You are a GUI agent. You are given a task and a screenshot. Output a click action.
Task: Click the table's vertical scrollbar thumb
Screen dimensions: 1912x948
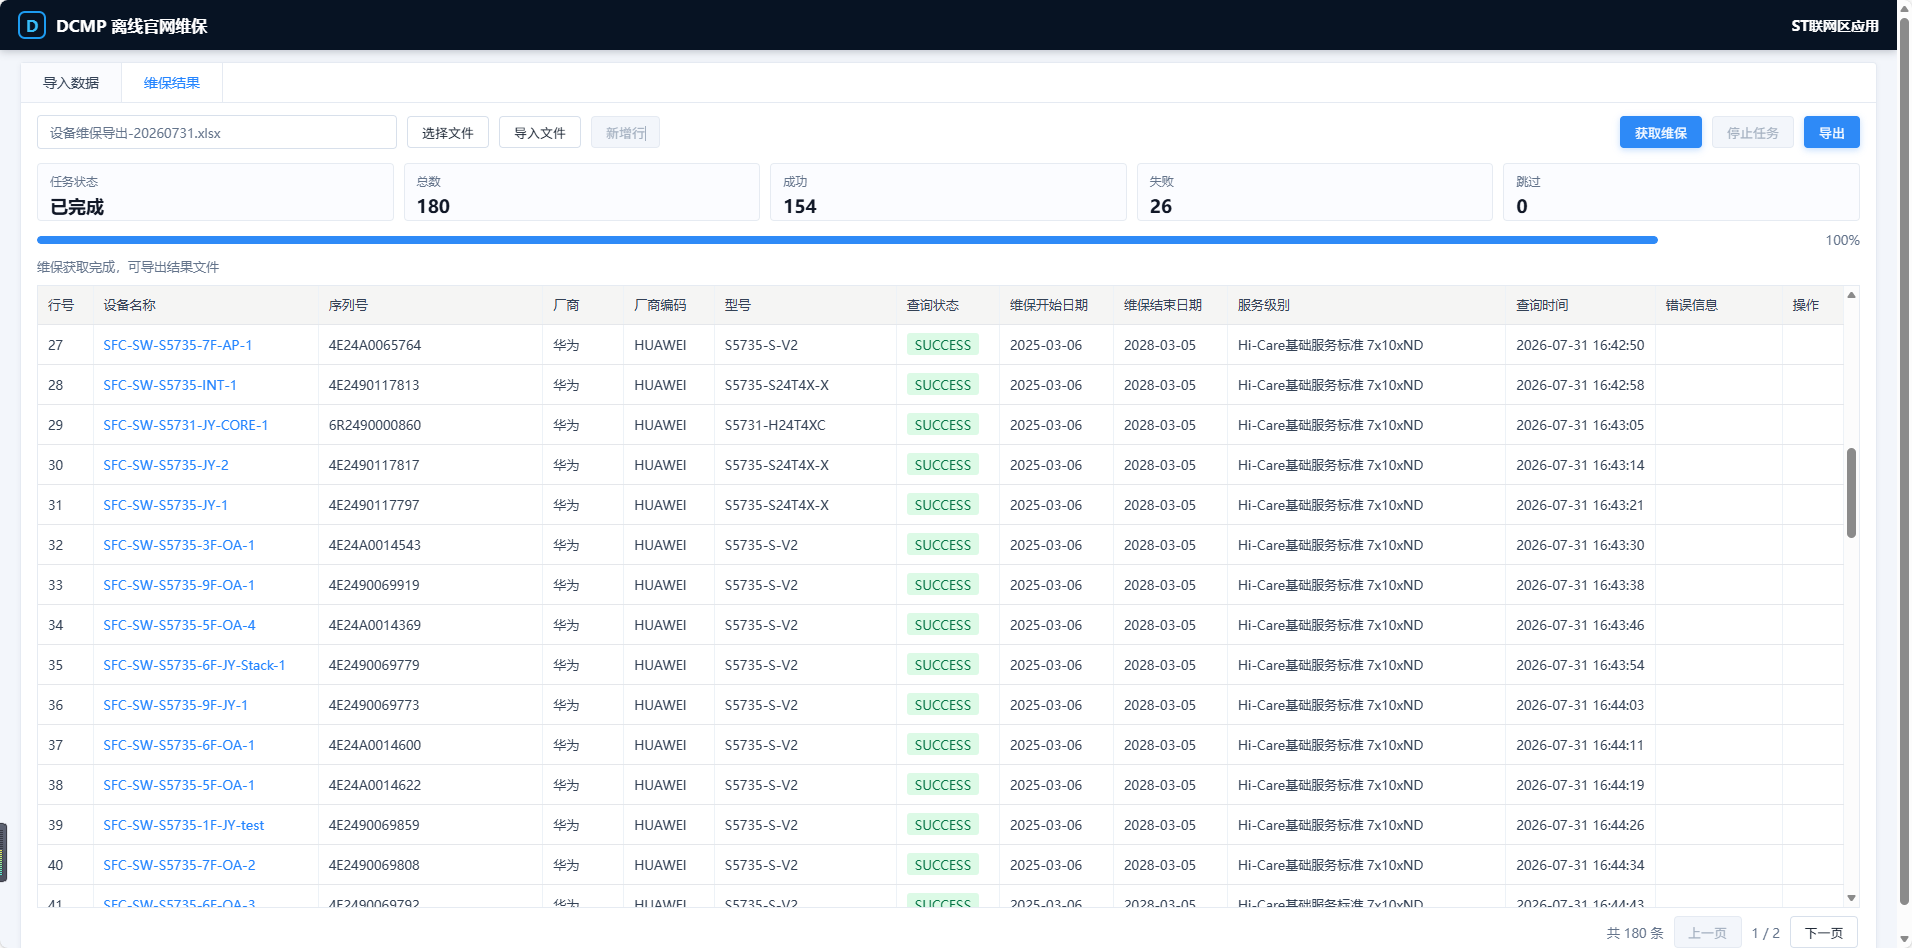(x=1851, y=493)
